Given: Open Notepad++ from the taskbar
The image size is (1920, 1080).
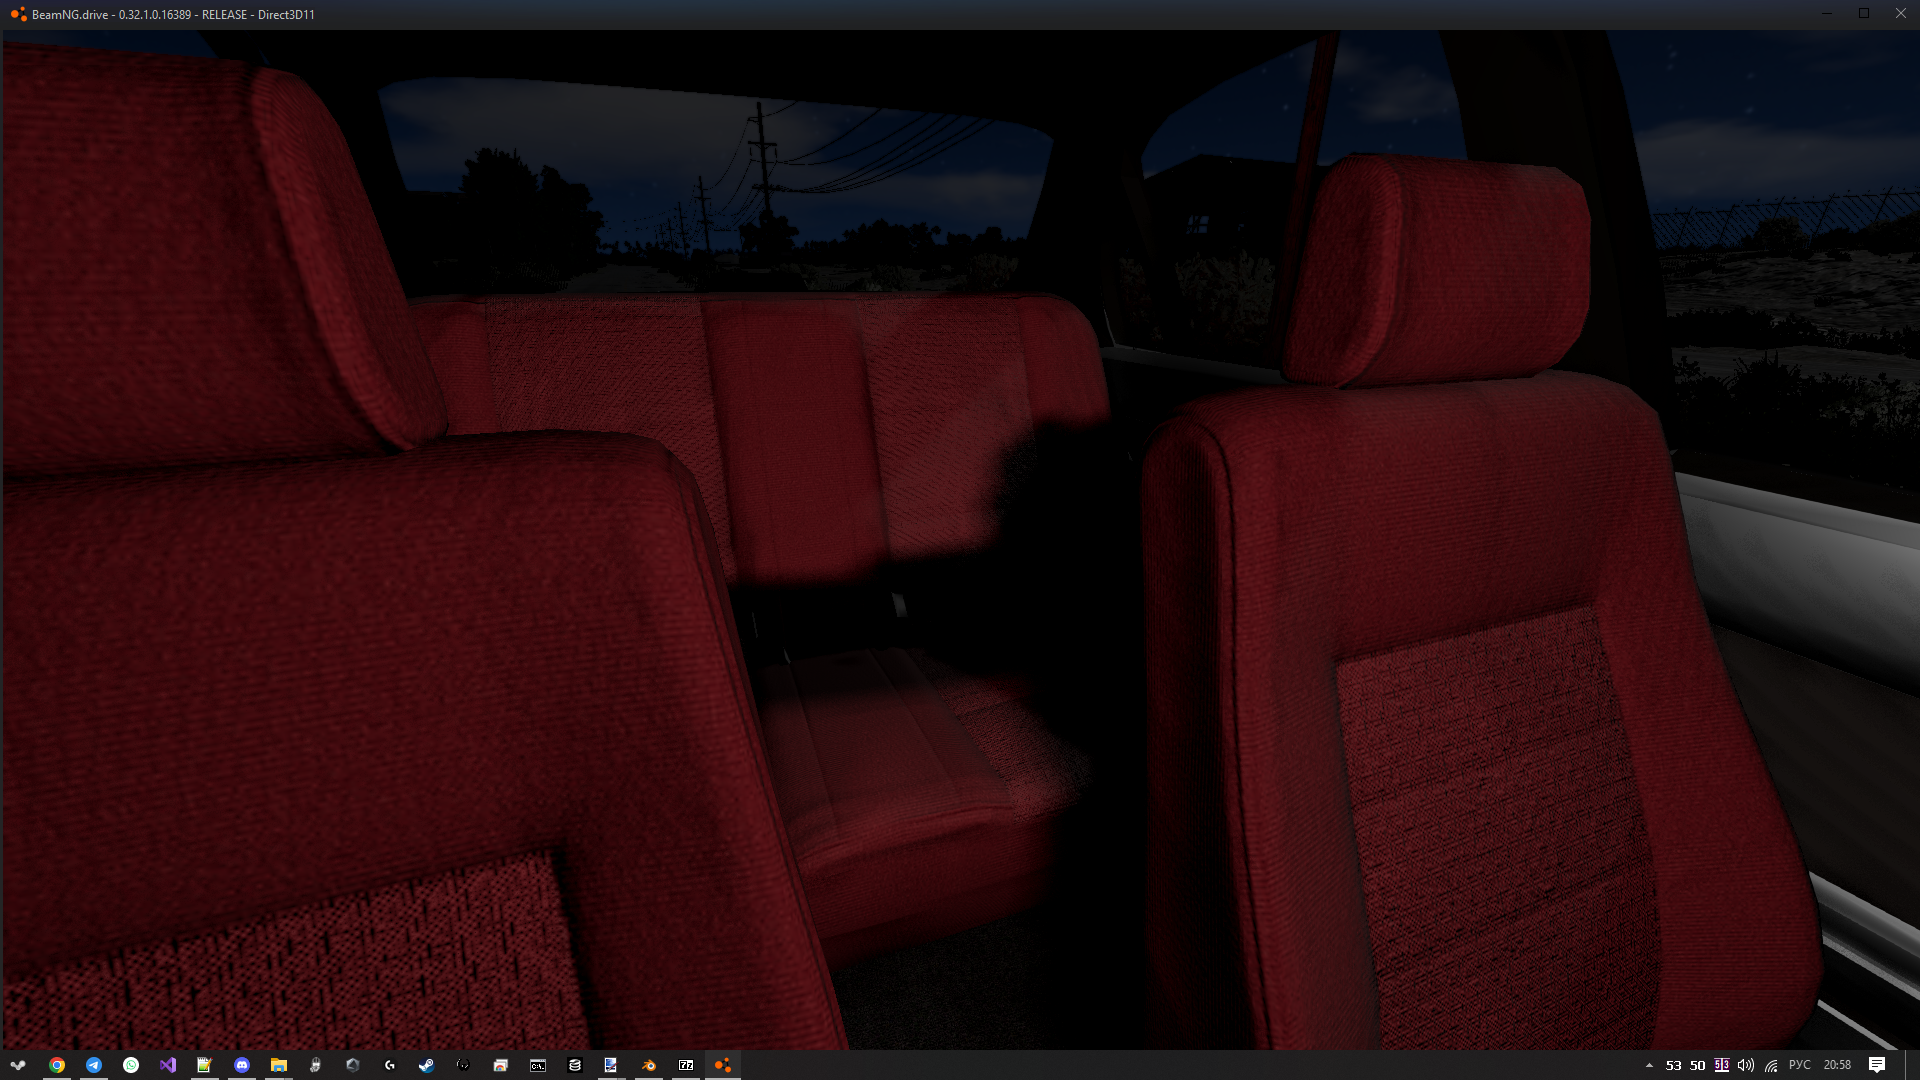Looking at the screenshot, I should pos(204,1065).
